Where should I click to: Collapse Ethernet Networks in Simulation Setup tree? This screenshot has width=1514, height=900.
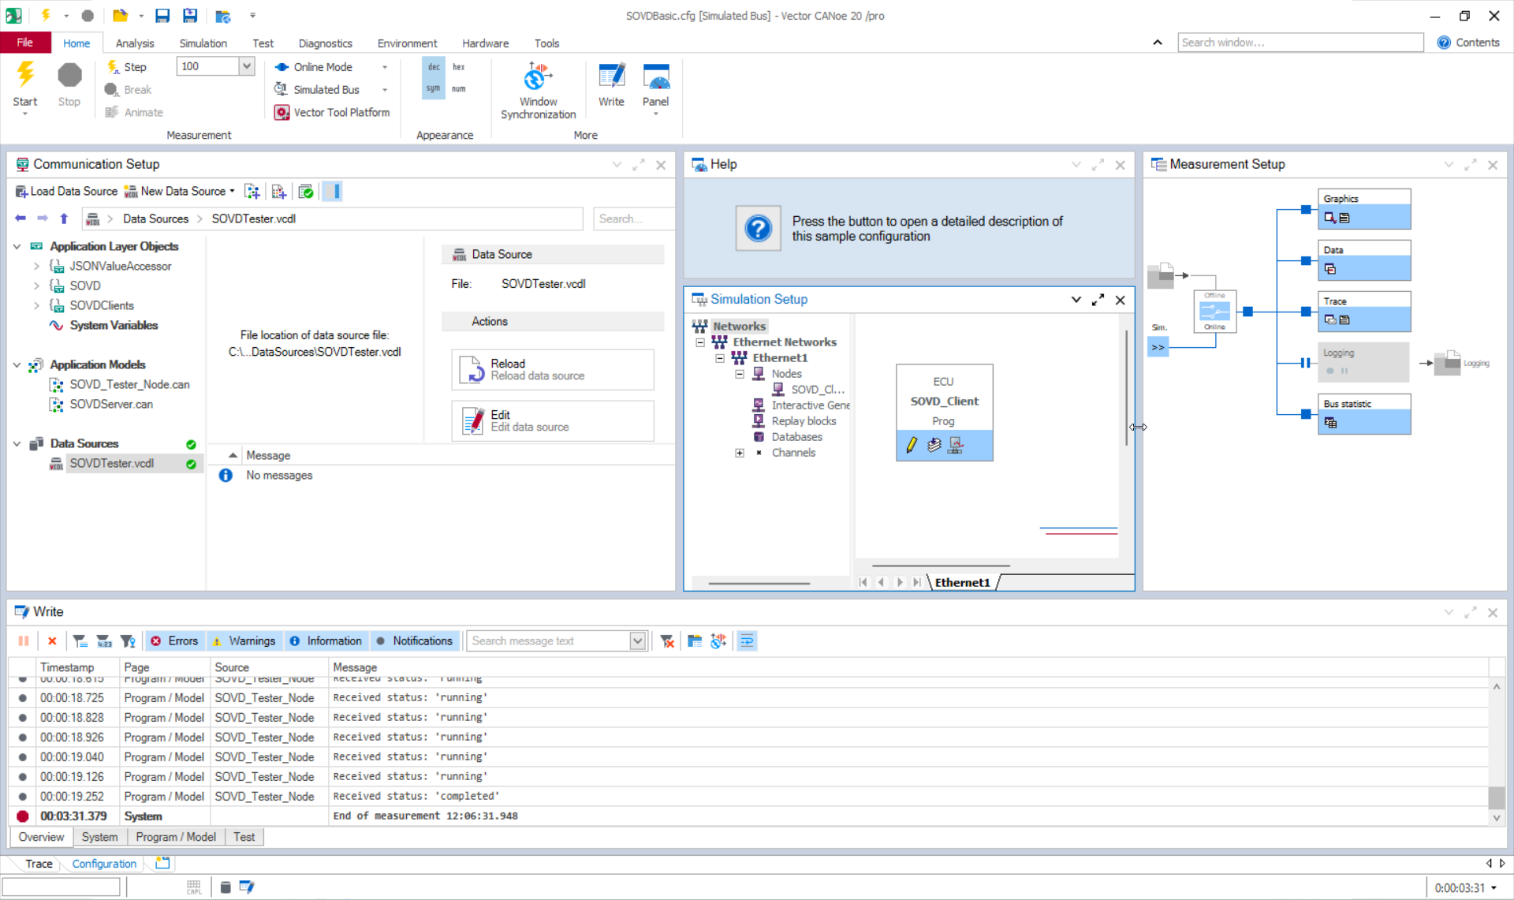(700, 342)
